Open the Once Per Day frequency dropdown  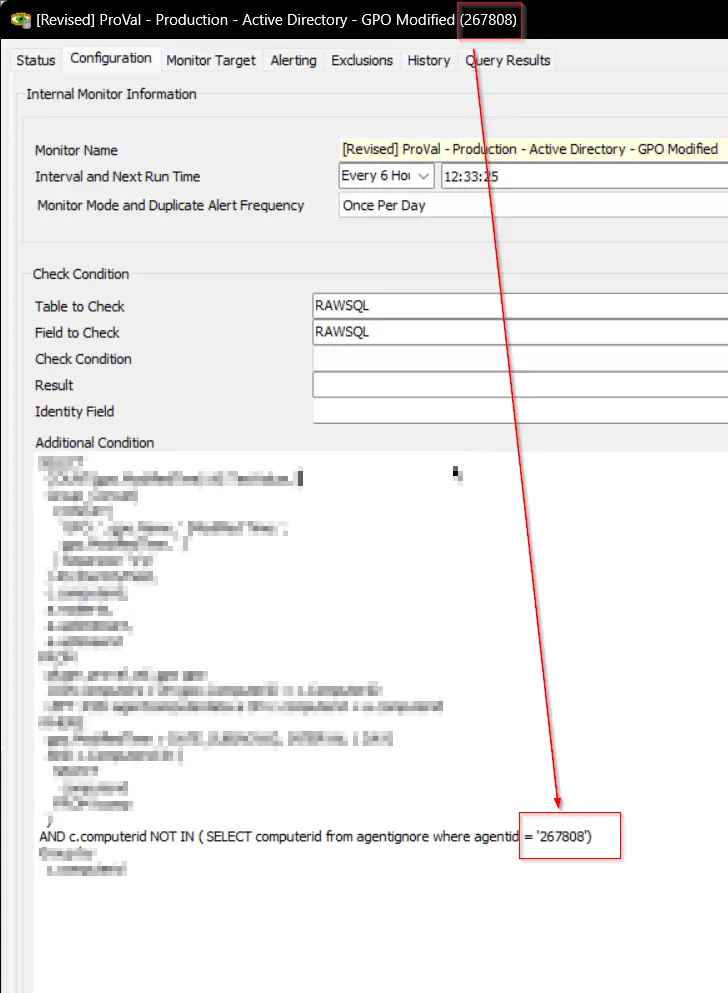(x=533, y=205)
